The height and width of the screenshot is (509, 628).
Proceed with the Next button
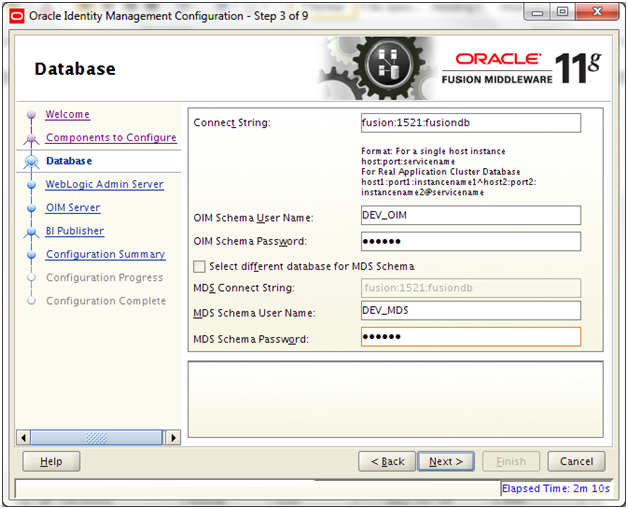pyautogui.click(x=446, y=462)
